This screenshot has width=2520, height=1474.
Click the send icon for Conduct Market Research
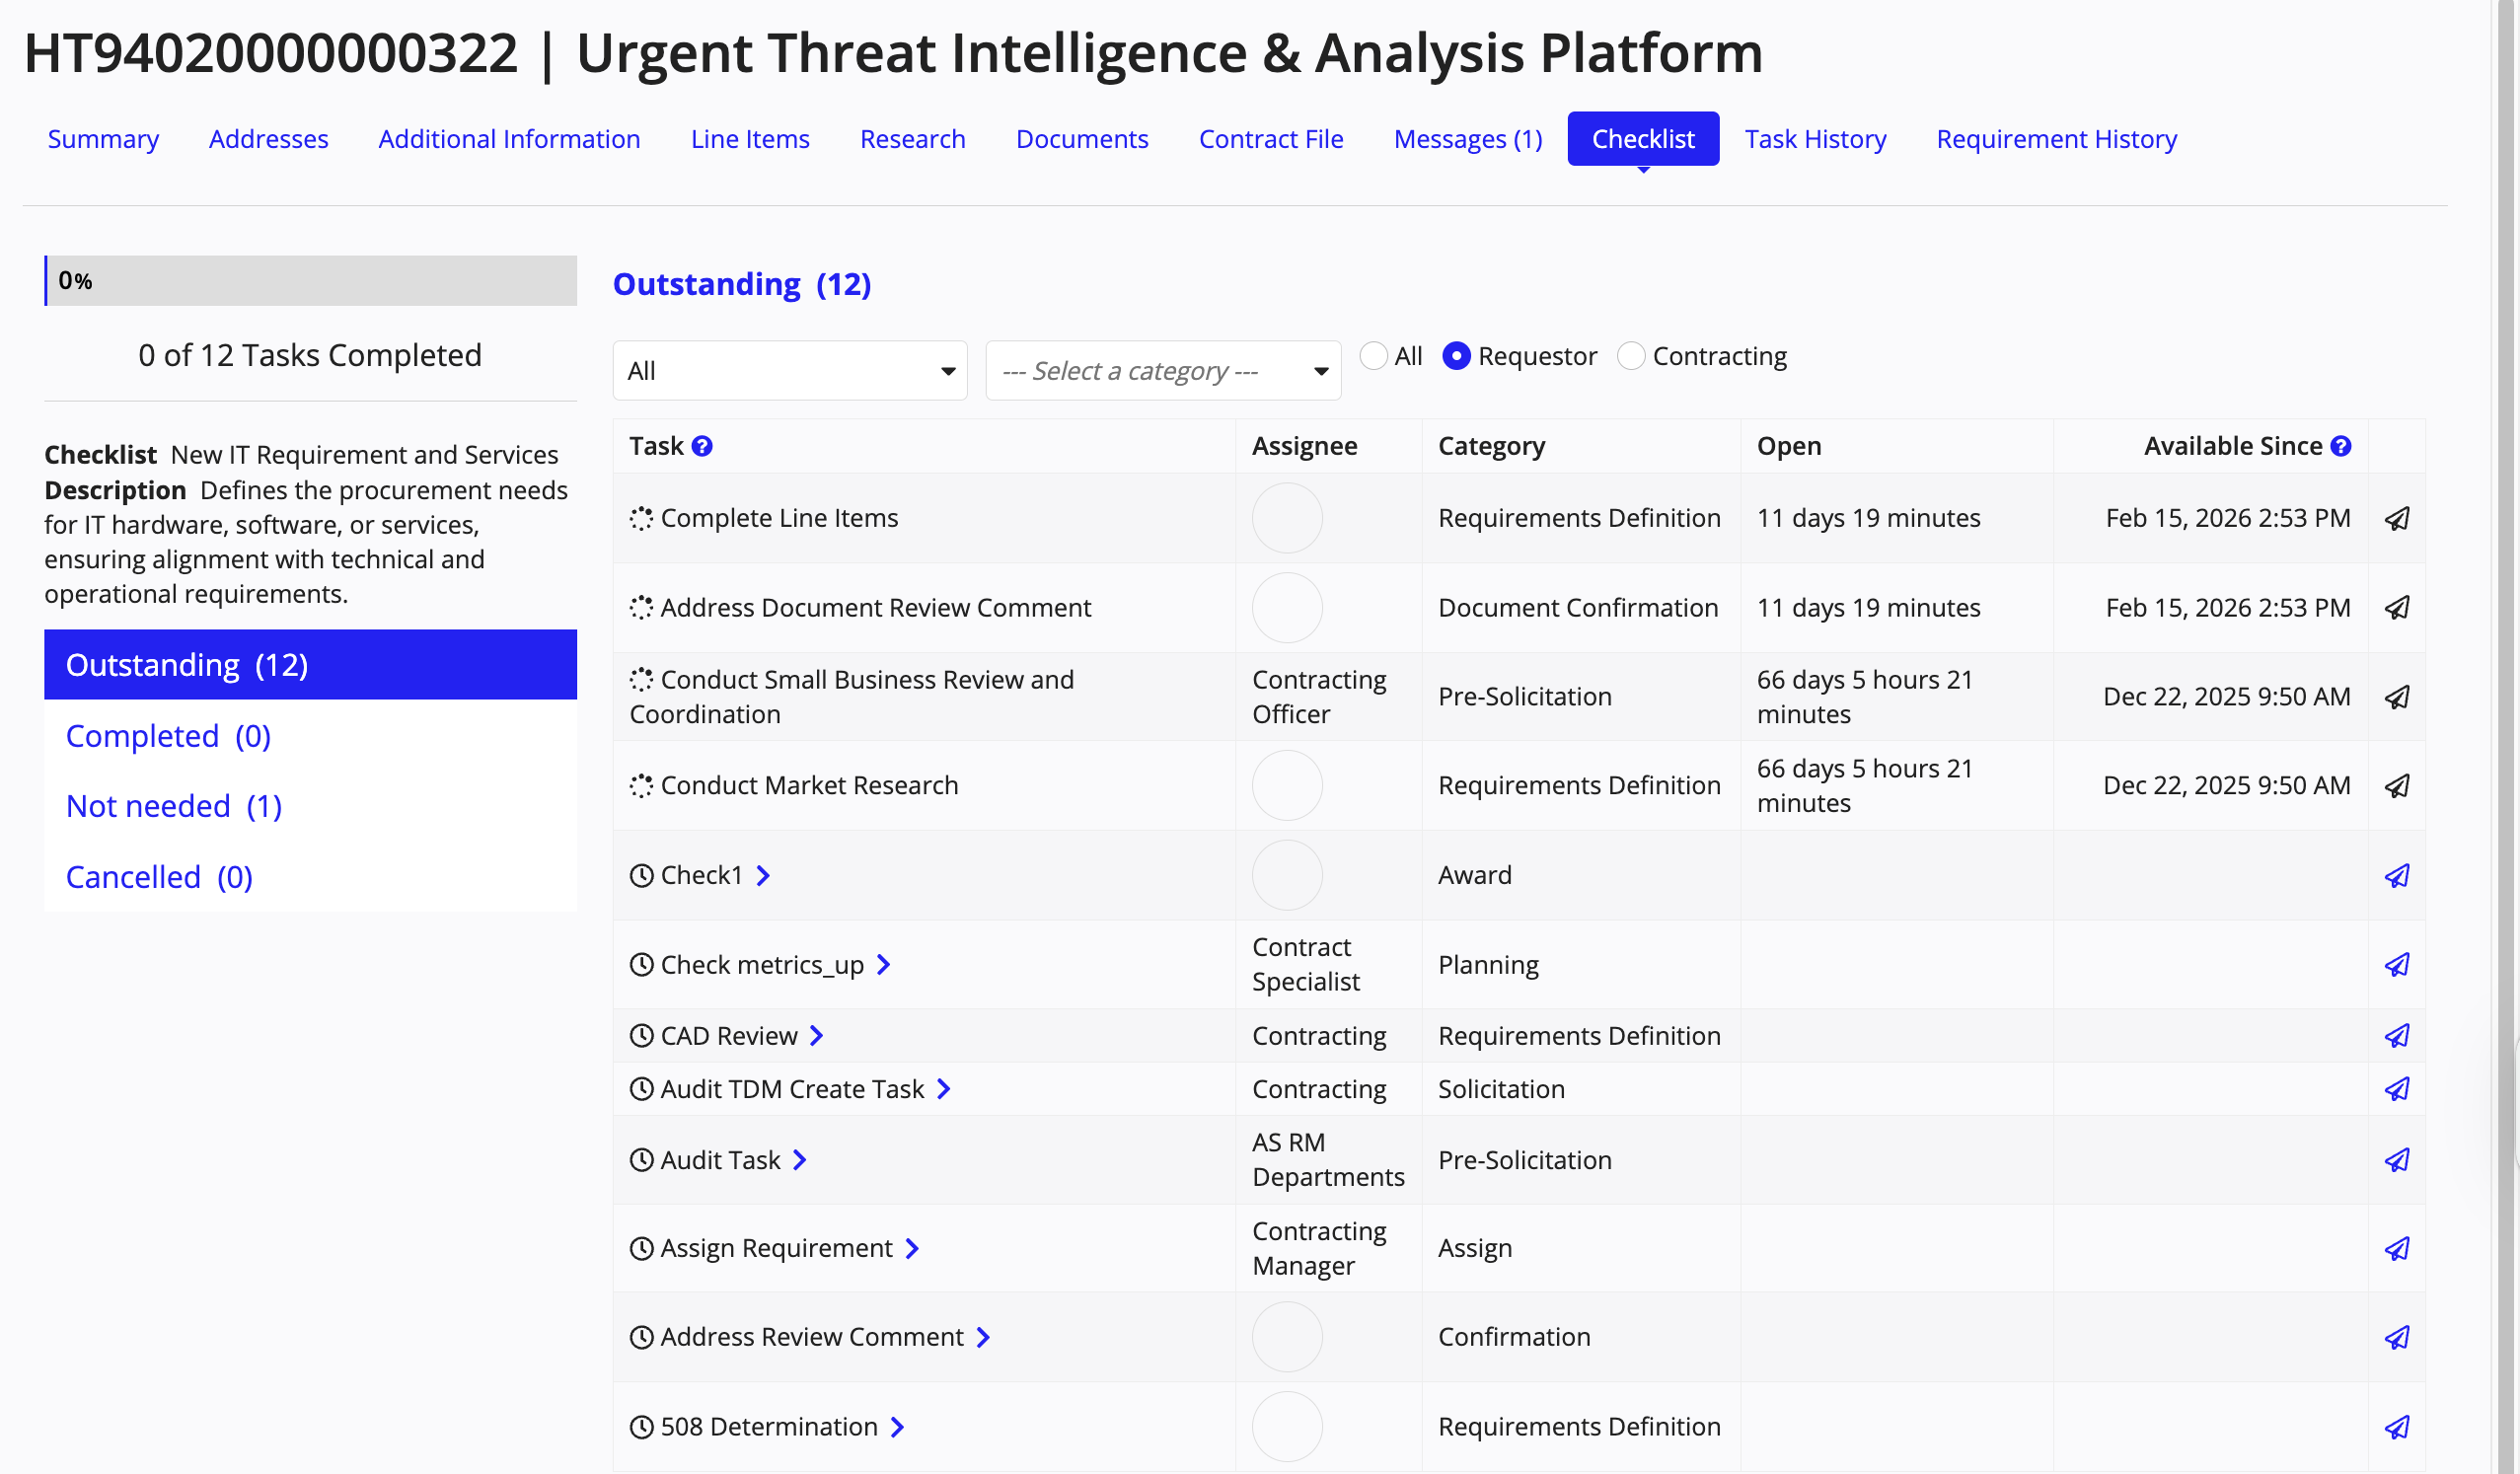2397,786
